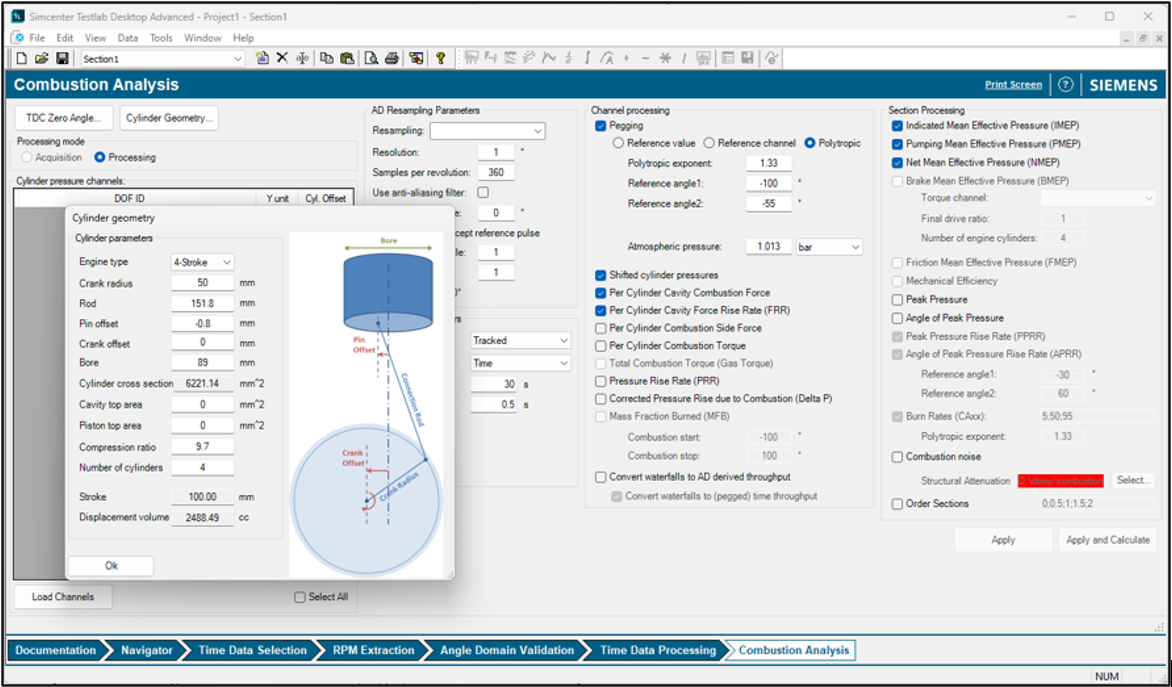Screen dimensions: 1172x687
Task: Open the File menu
Action: (37, 37)
